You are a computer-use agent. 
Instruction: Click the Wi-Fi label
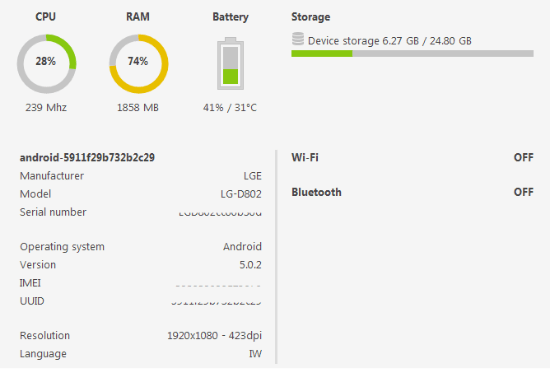[x=305, y=157]
